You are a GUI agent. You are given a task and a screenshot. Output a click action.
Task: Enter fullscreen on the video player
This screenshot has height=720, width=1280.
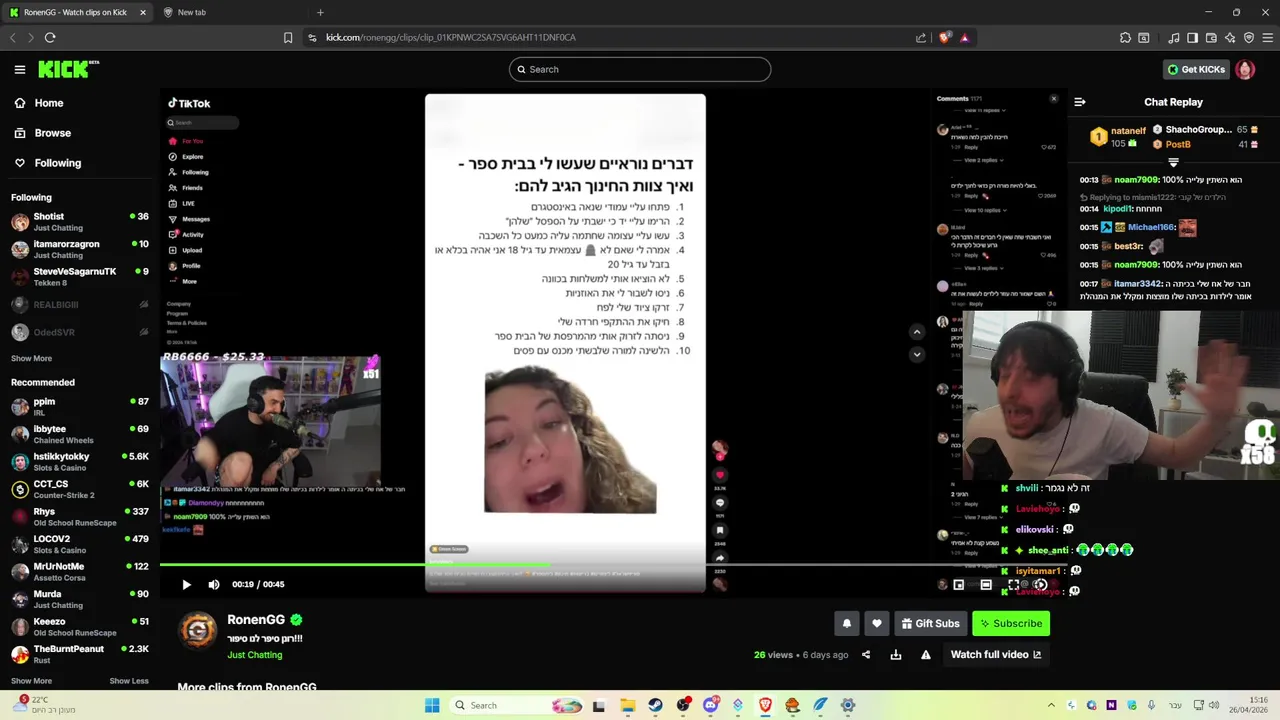[x=1014, y=584]
